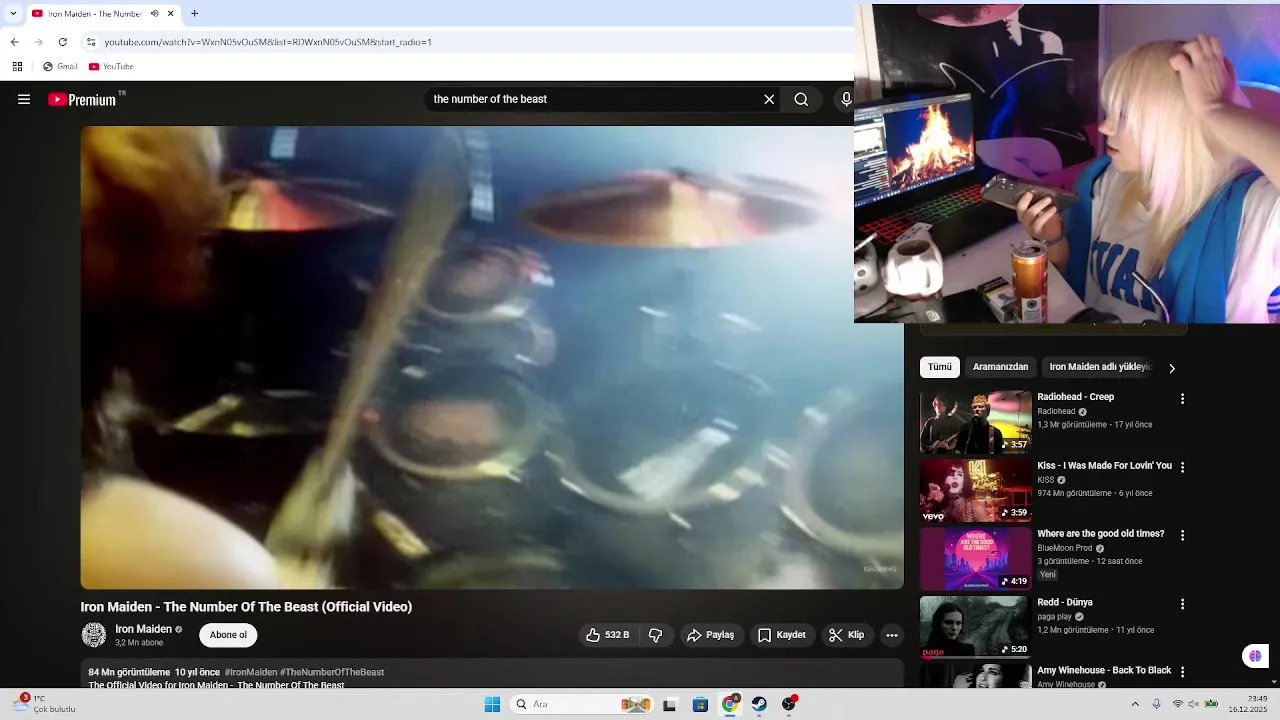Open BlueMoon Prod channel name
The height and width of the screenshot is (720, 1280).
click(x=1065, y=548)
